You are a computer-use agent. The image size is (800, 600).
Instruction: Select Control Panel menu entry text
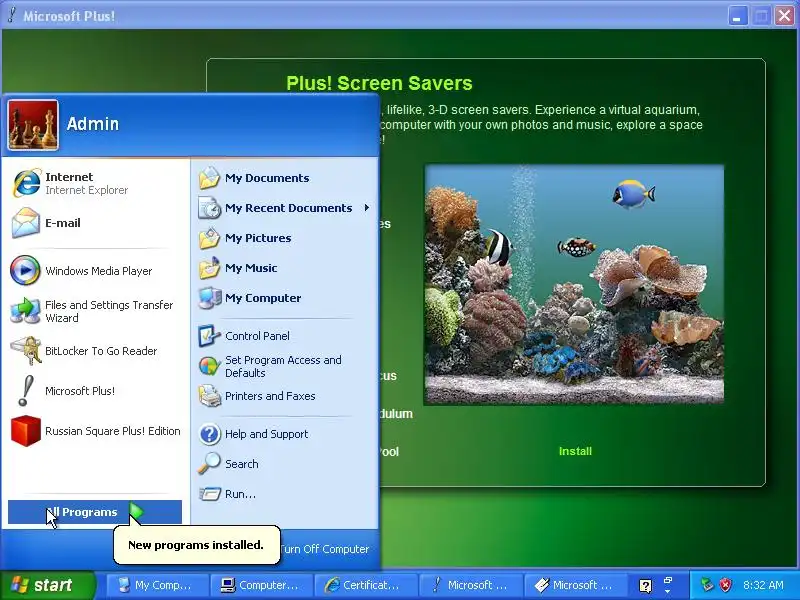257,336
